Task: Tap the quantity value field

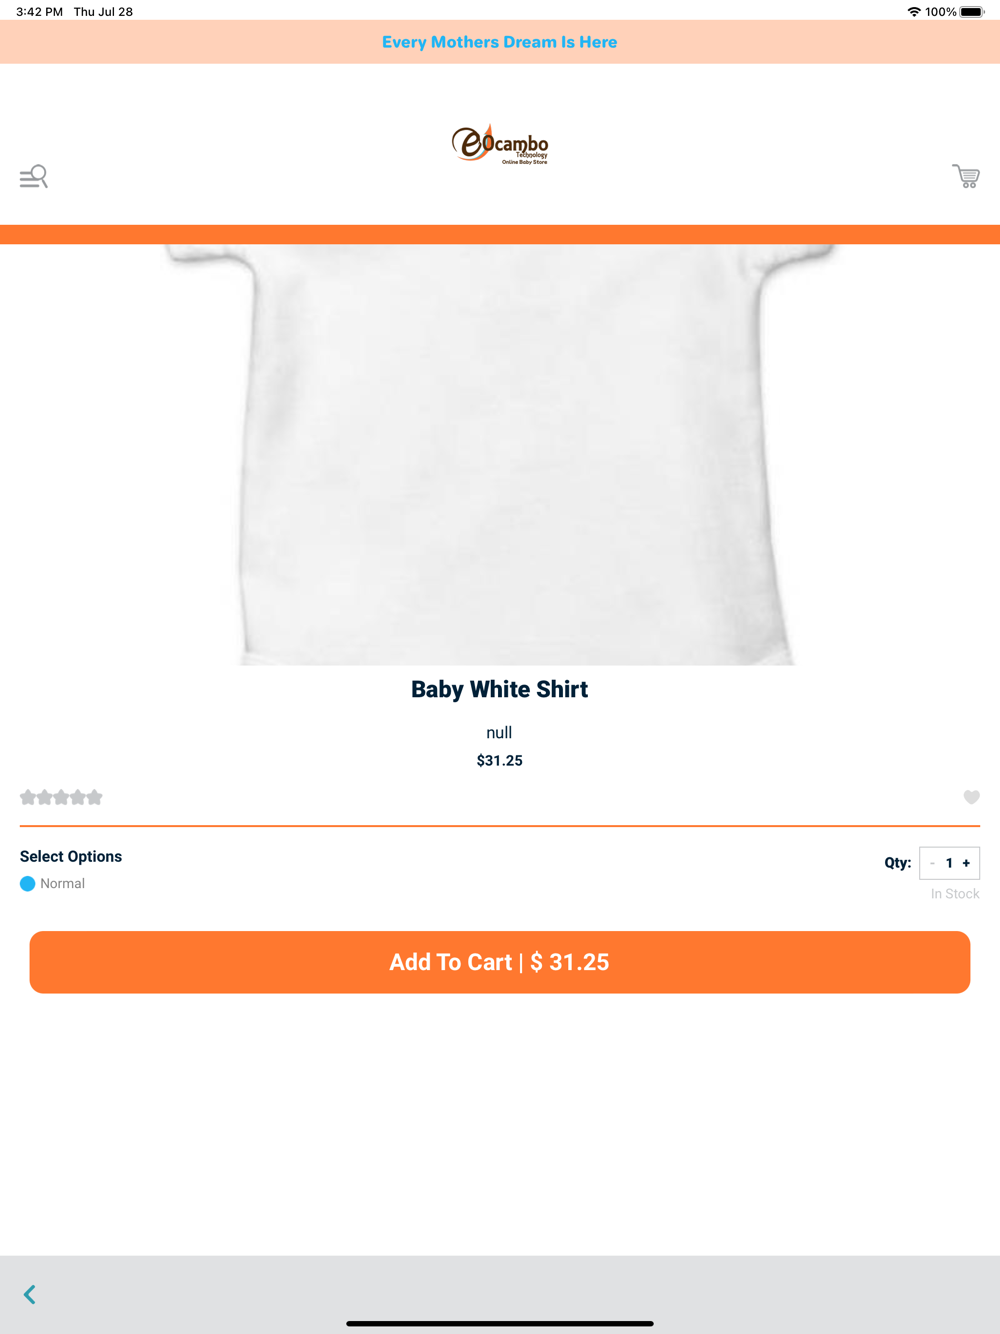Action: pyautogui.click(x=949, y=863)
